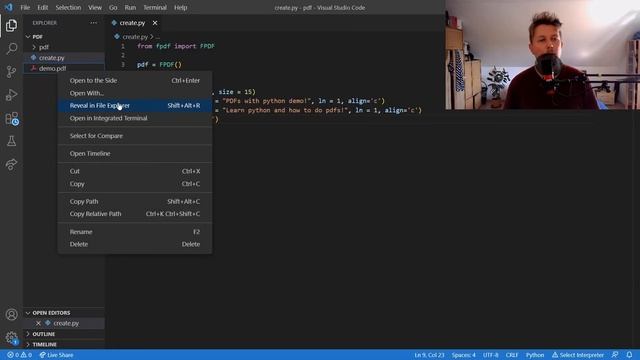Open the Testing flask icon
640x360 pixels.
click(11, 141)
